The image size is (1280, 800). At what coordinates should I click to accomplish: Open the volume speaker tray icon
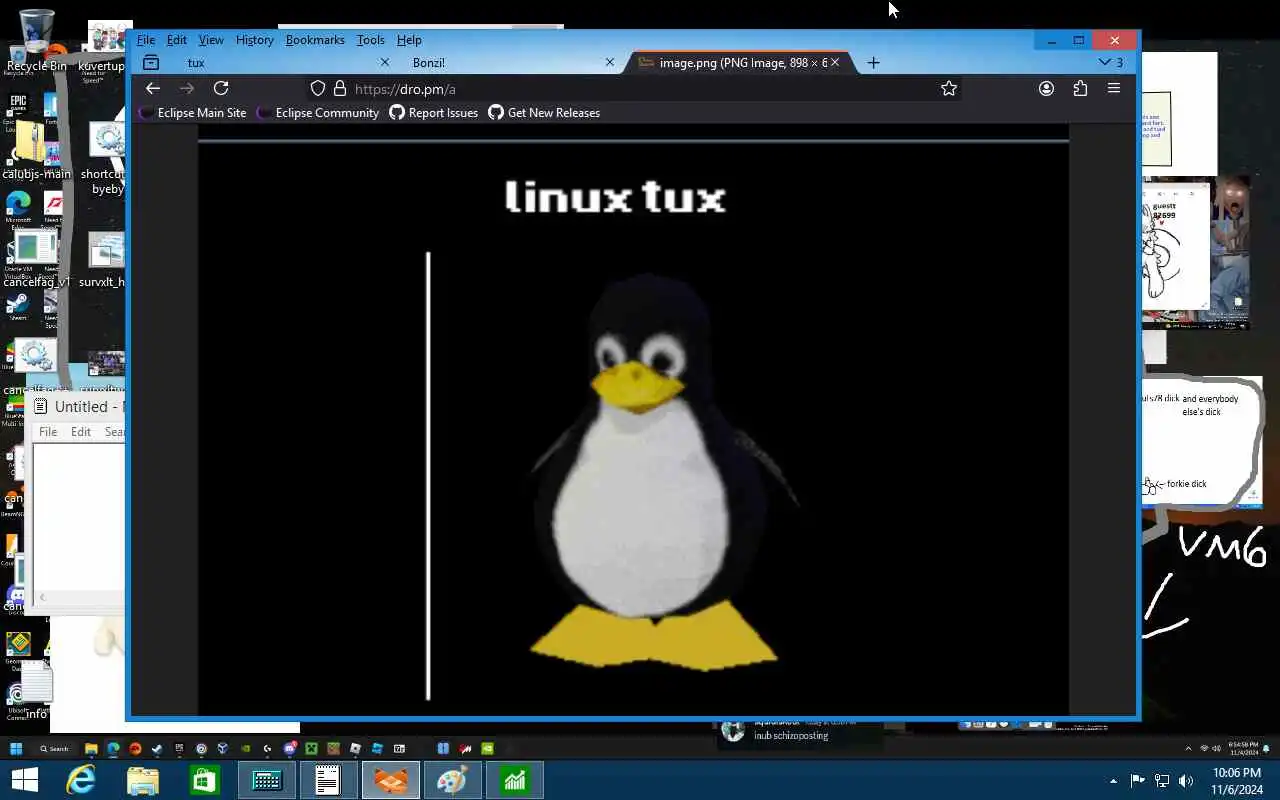(x=1186, y=781)
